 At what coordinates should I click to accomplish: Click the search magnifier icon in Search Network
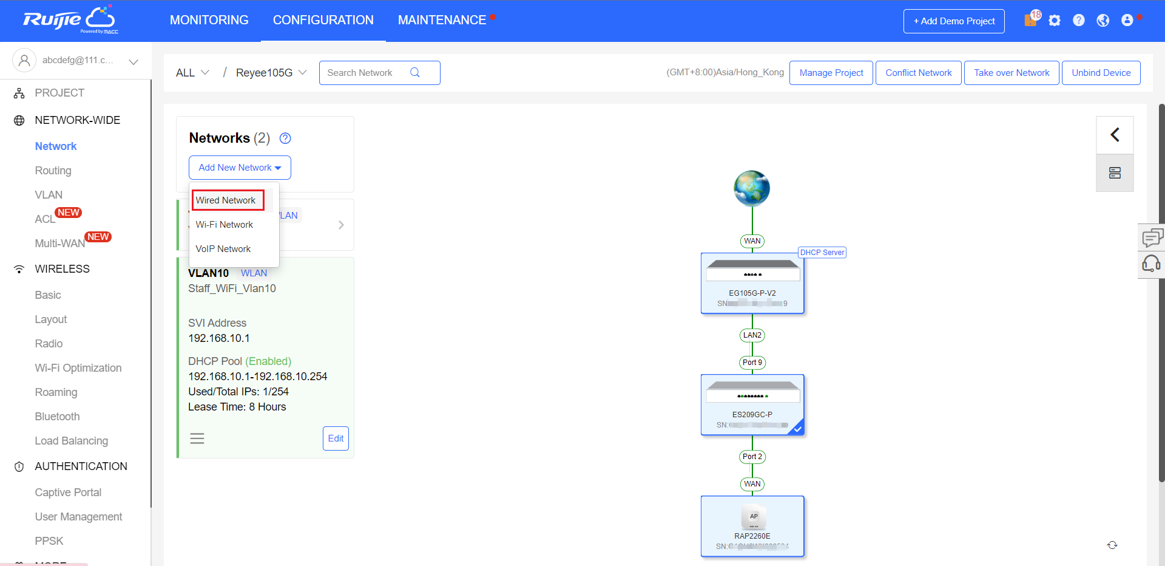click(x=415, y=73)
